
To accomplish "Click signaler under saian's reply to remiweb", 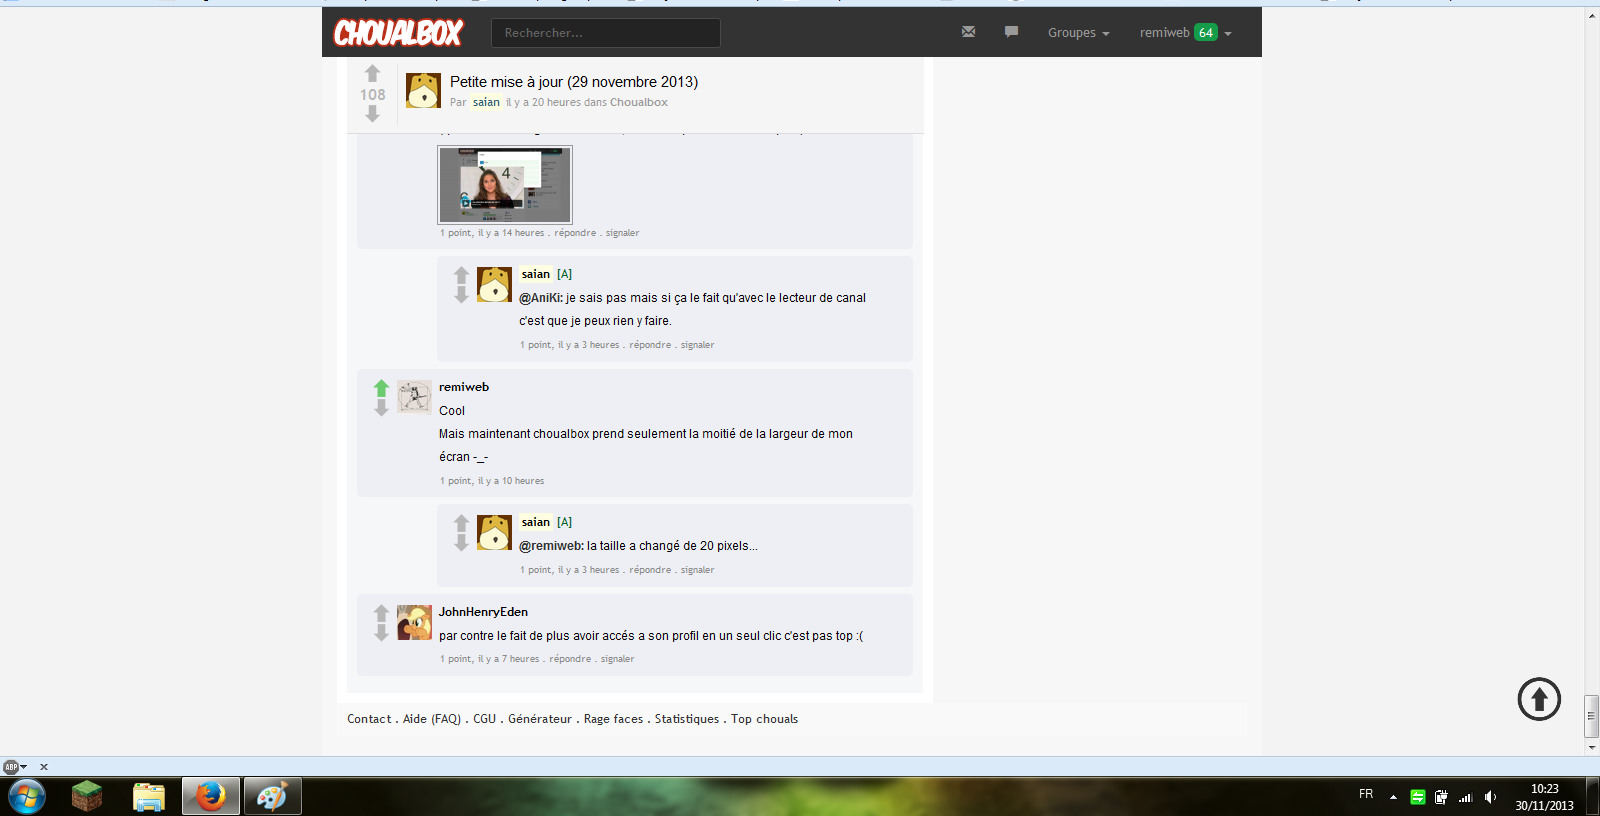I will pyautogui.click(x=697, y=570).
